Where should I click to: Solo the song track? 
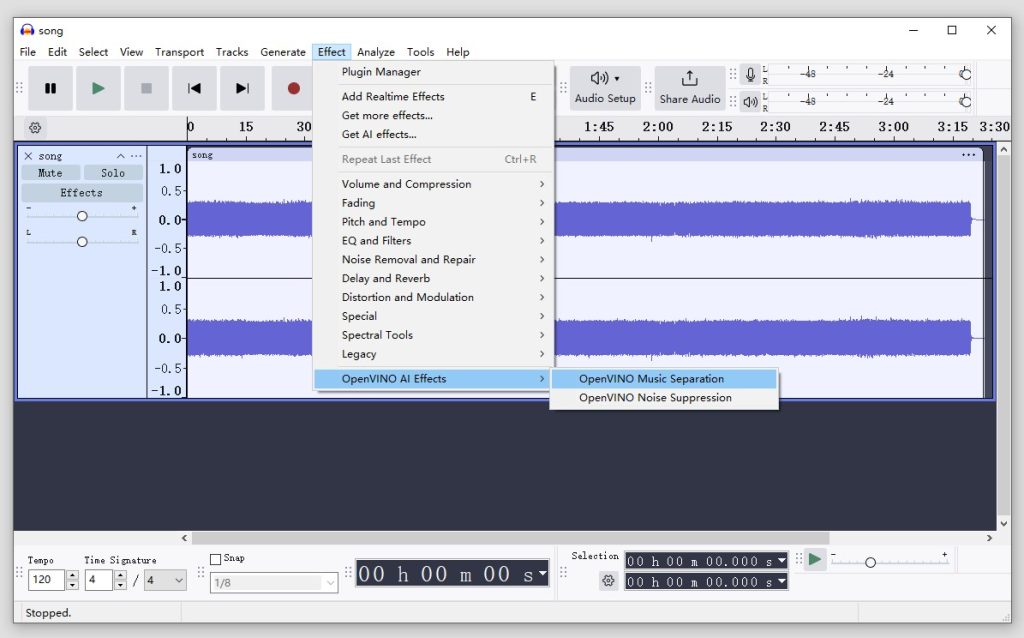click(113, 173)
